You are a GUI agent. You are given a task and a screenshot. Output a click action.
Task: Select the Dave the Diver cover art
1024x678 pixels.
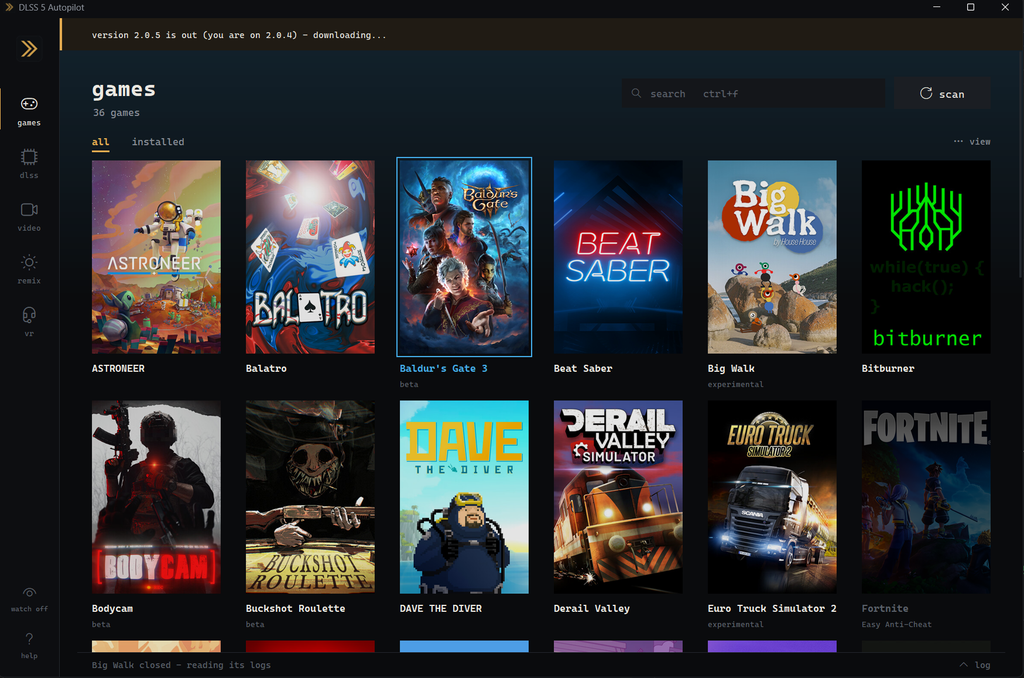coord(464,497)
